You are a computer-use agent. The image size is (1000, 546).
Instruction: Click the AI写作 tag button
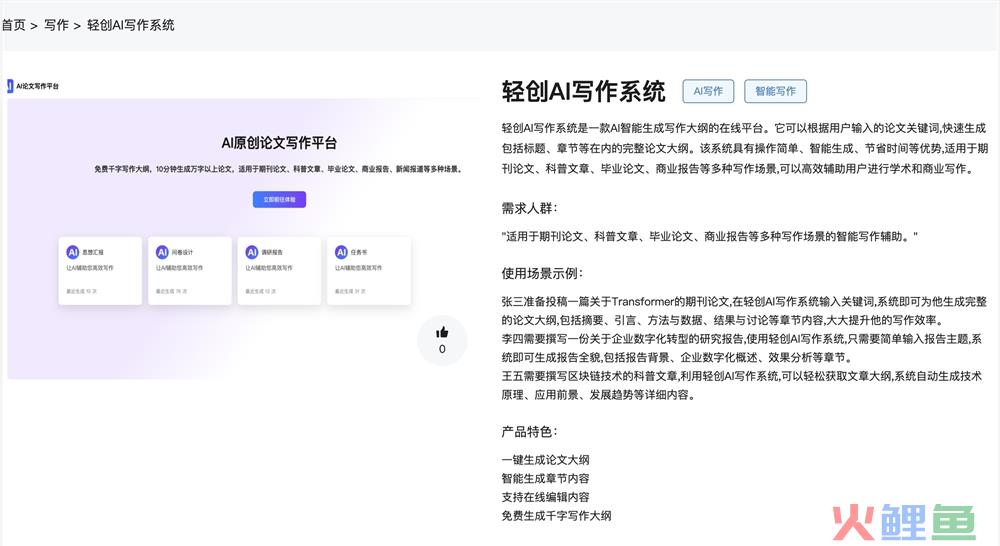[708, 91]
